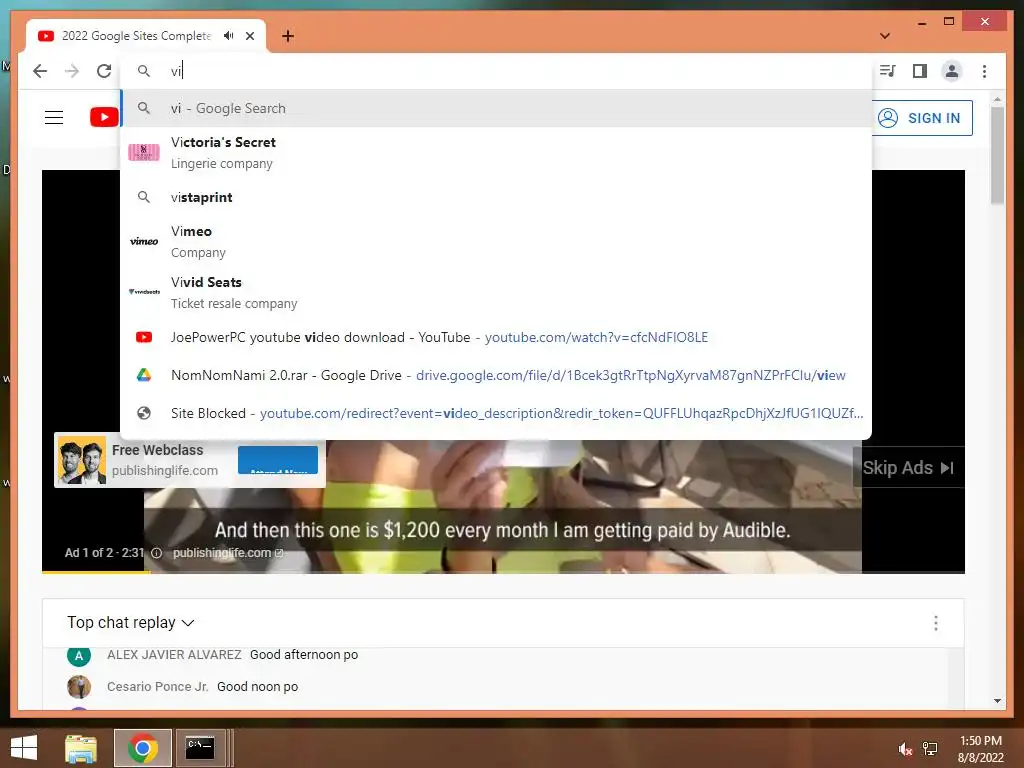Image resolution: width=1024 pixels, height=768 pixels.
Task: Open File Explorer from the taskbar
Action: (81, 748)
